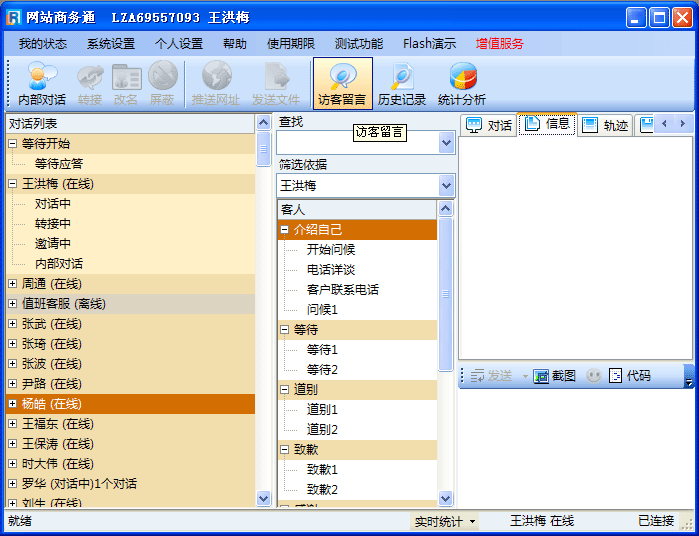Click the 增值服务 menu link
Screen dimensions: 699x536
(x=499, y=43)
